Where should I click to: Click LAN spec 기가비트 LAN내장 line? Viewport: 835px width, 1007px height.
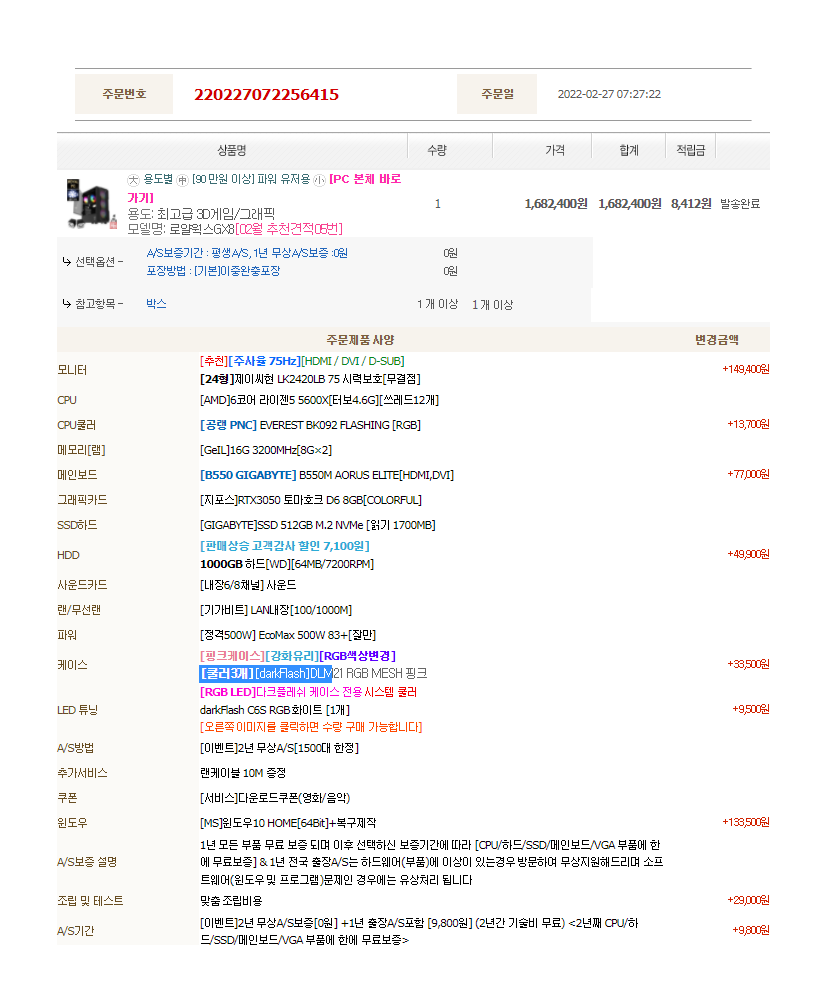[x=276, y=610]
